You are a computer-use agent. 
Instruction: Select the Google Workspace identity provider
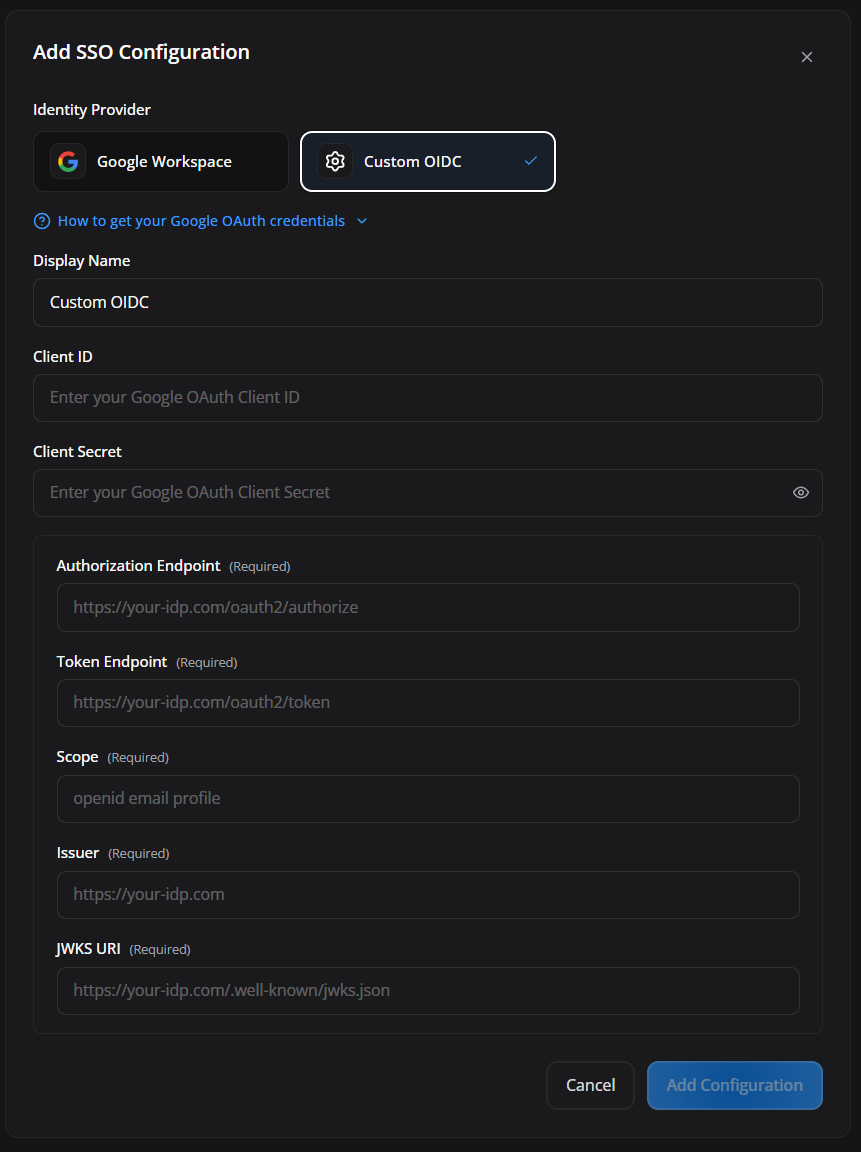pos(161,162)
